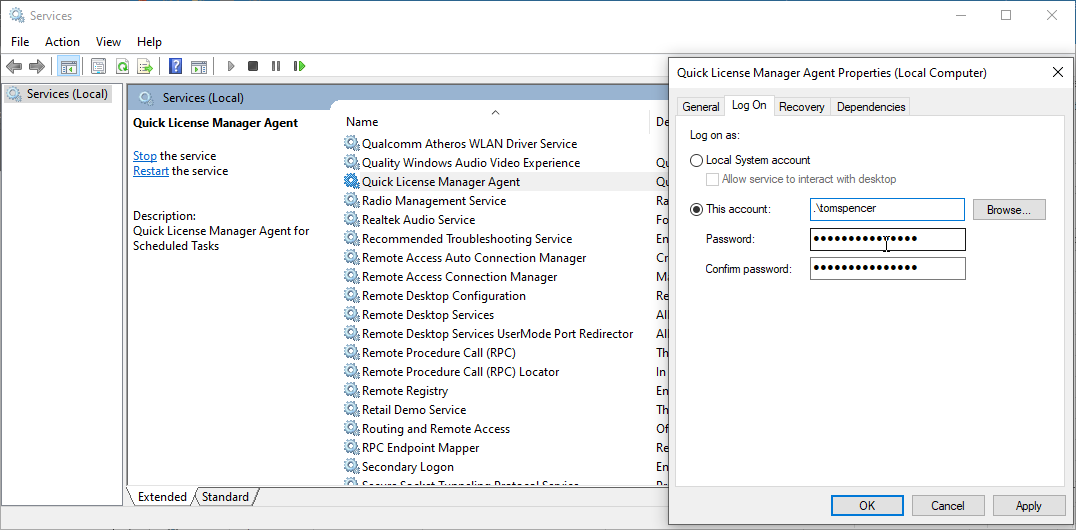Image resolution: width=1076 pixels, height=530 pixels.
Task: Switch to the Log On tab
Action: click(749, 105)
